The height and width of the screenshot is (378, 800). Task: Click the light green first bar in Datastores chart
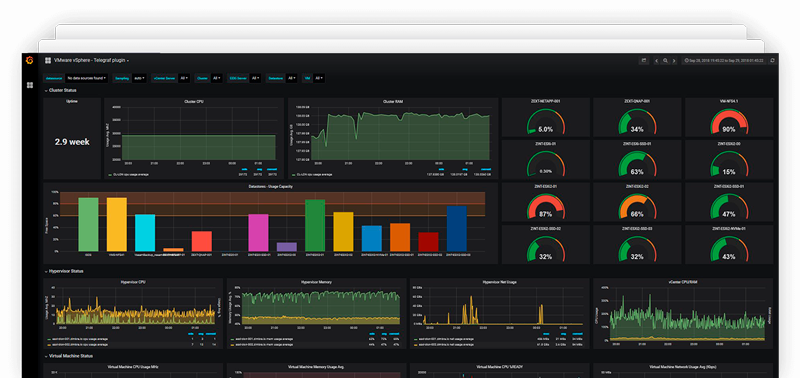coord(88,224)
